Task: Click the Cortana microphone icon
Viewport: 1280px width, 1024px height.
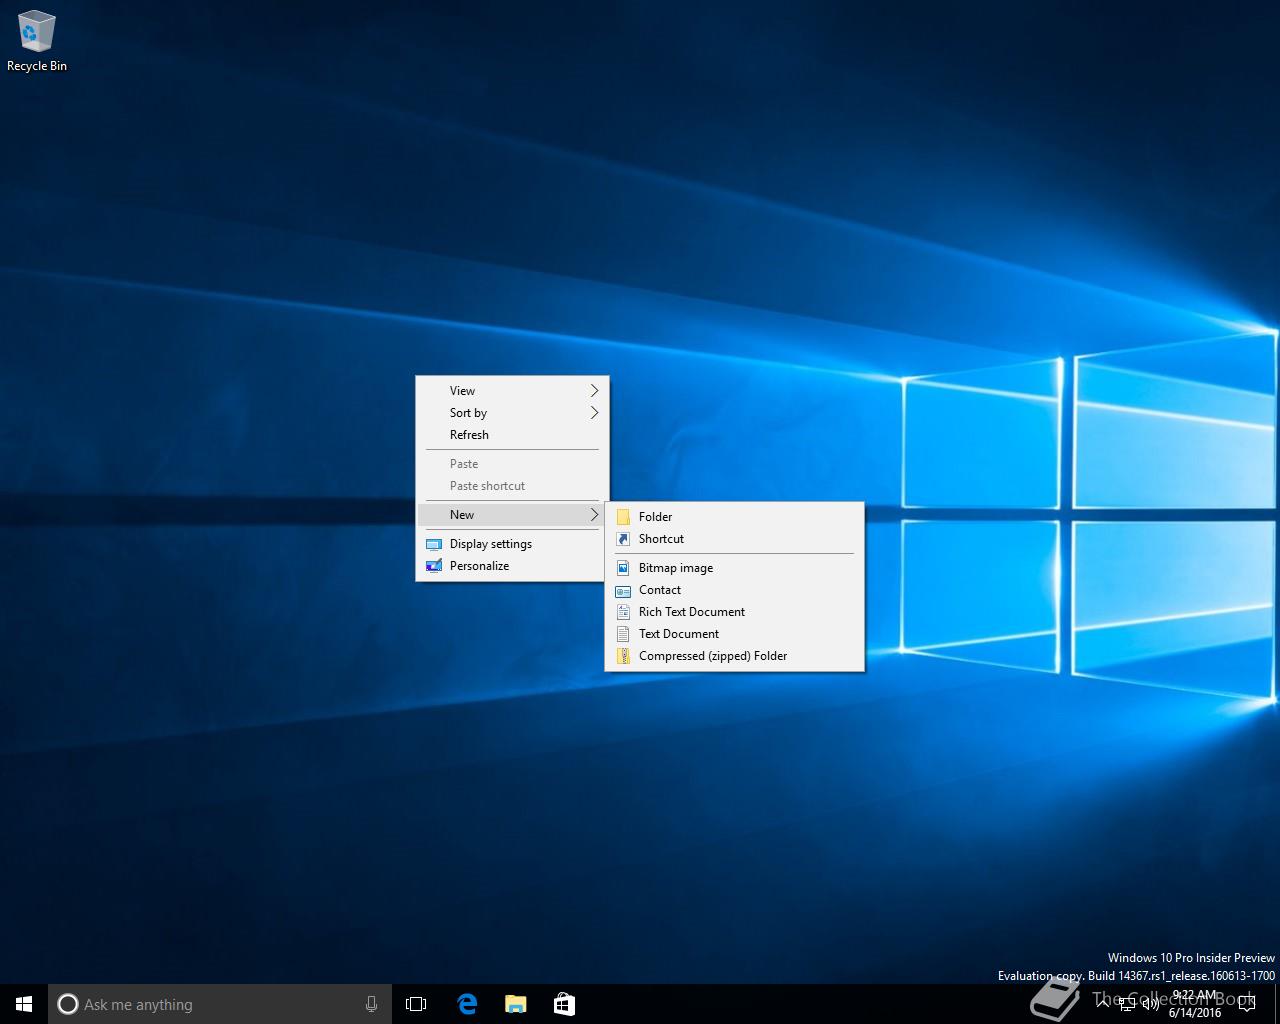Action: 371,1004
